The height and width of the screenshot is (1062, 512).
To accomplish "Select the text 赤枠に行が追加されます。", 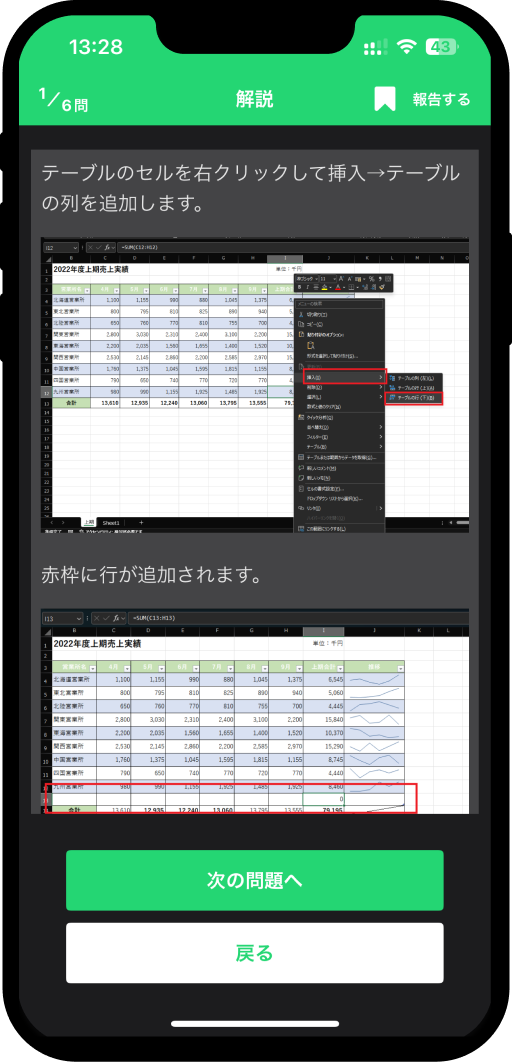I will click(151, 576).
